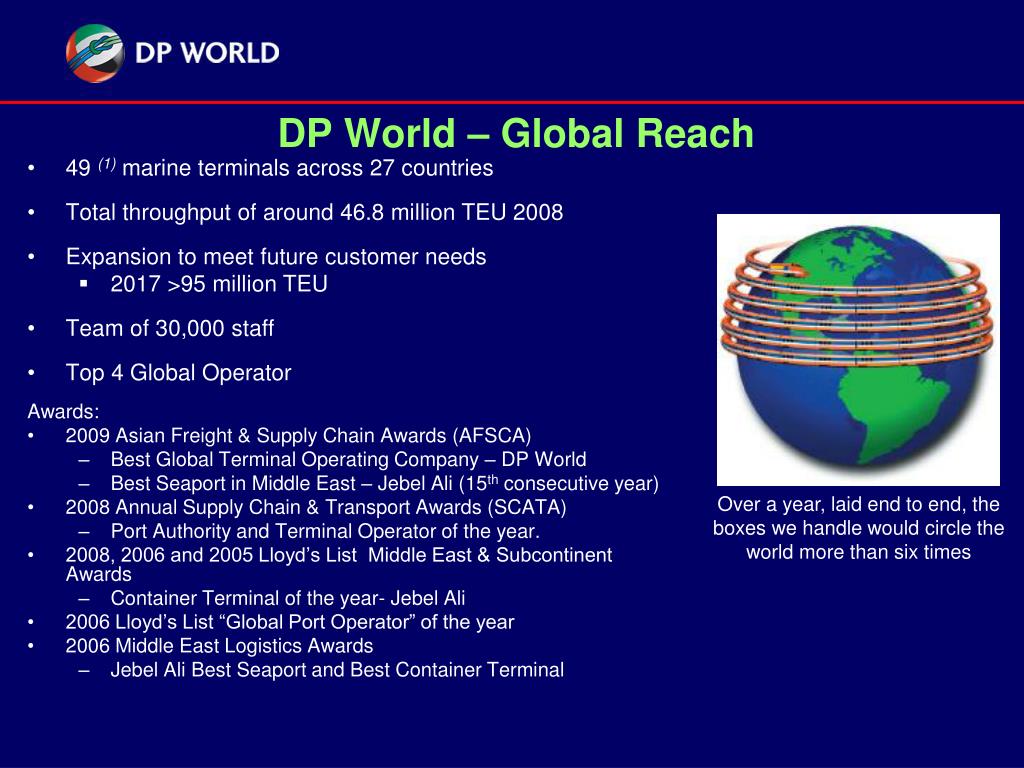
Task: Click the caption 'Over a year, laid end to end'
Action: click(x=858, y=528)
